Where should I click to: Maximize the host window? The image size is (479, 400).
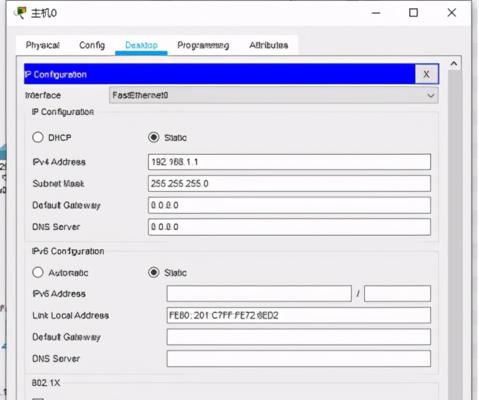[413, 13]
